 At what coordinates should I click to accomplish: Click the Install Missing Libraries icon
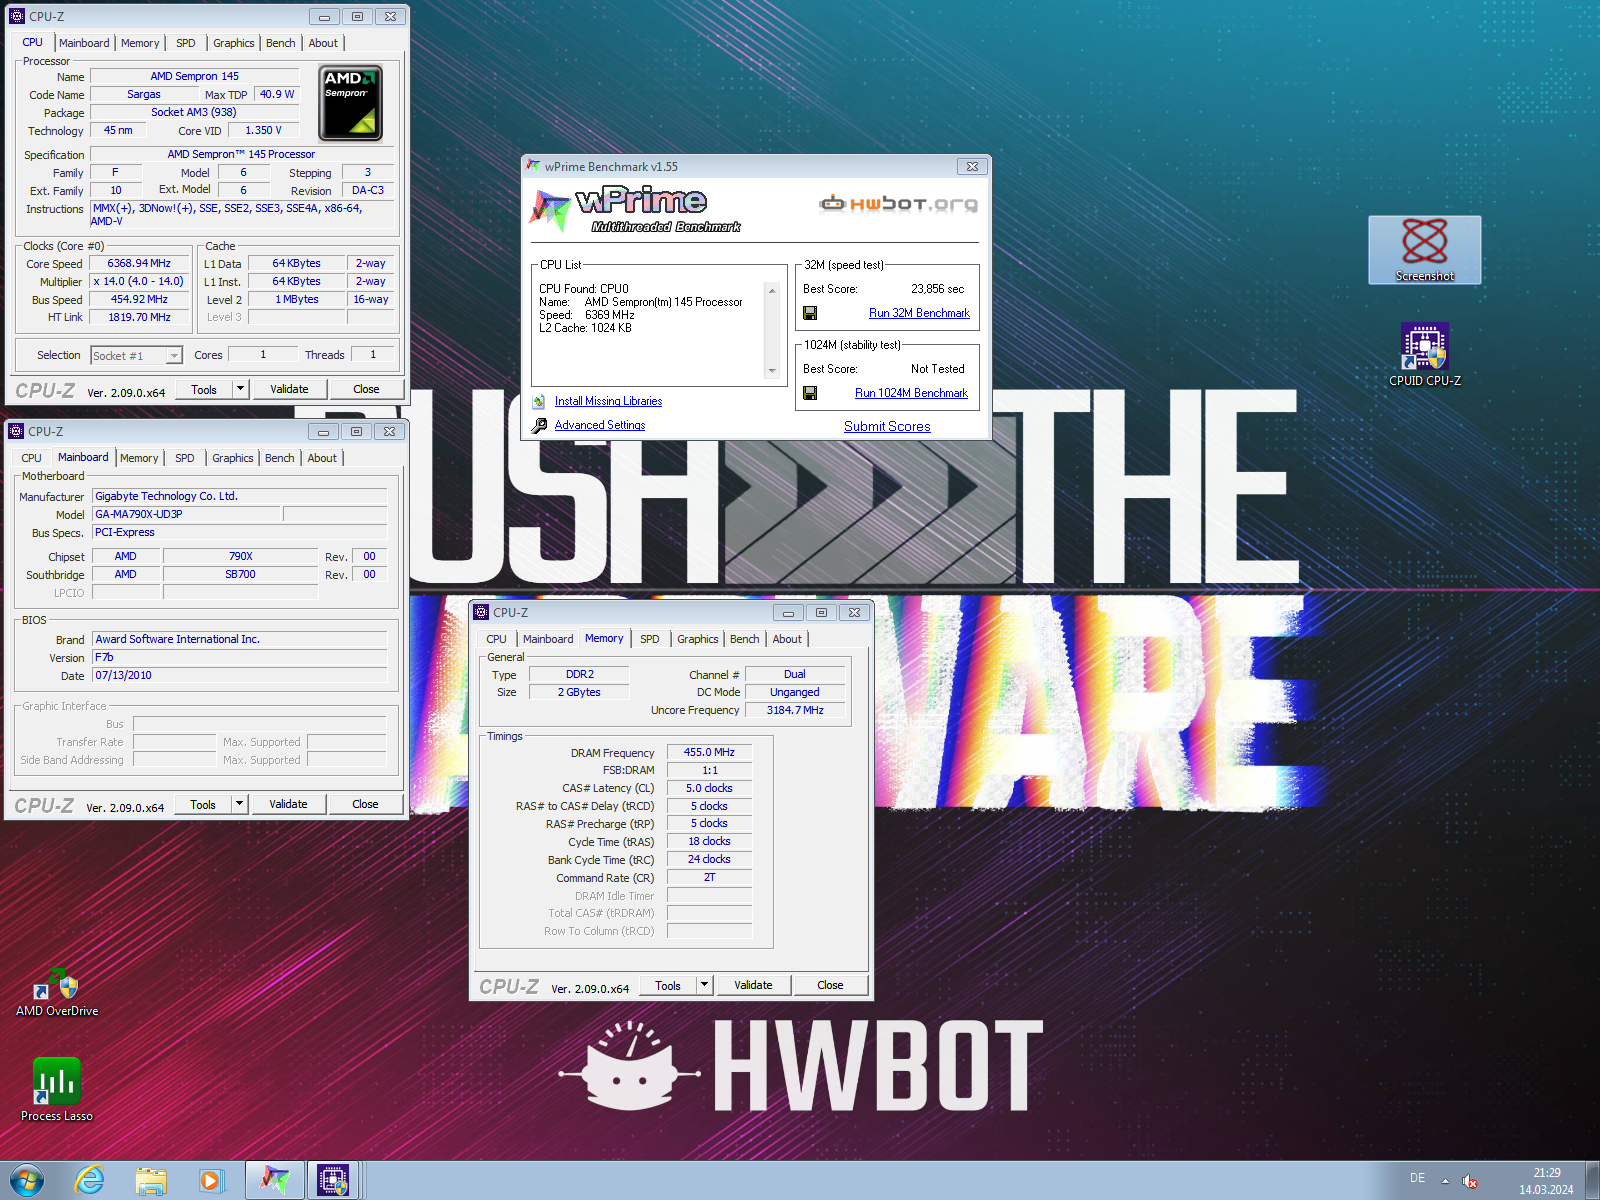(539, 401)
